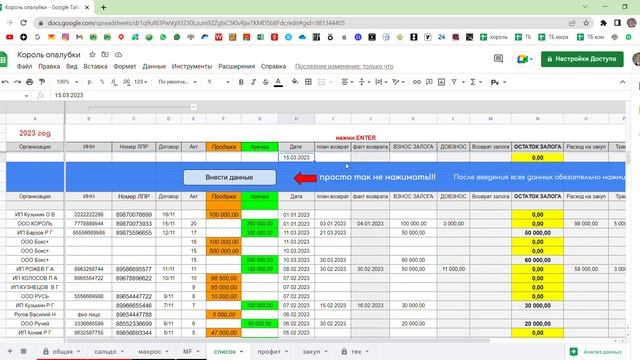Open cell fill color picker
The width and height of the screenshot is (640, 360).
(295, 82)
